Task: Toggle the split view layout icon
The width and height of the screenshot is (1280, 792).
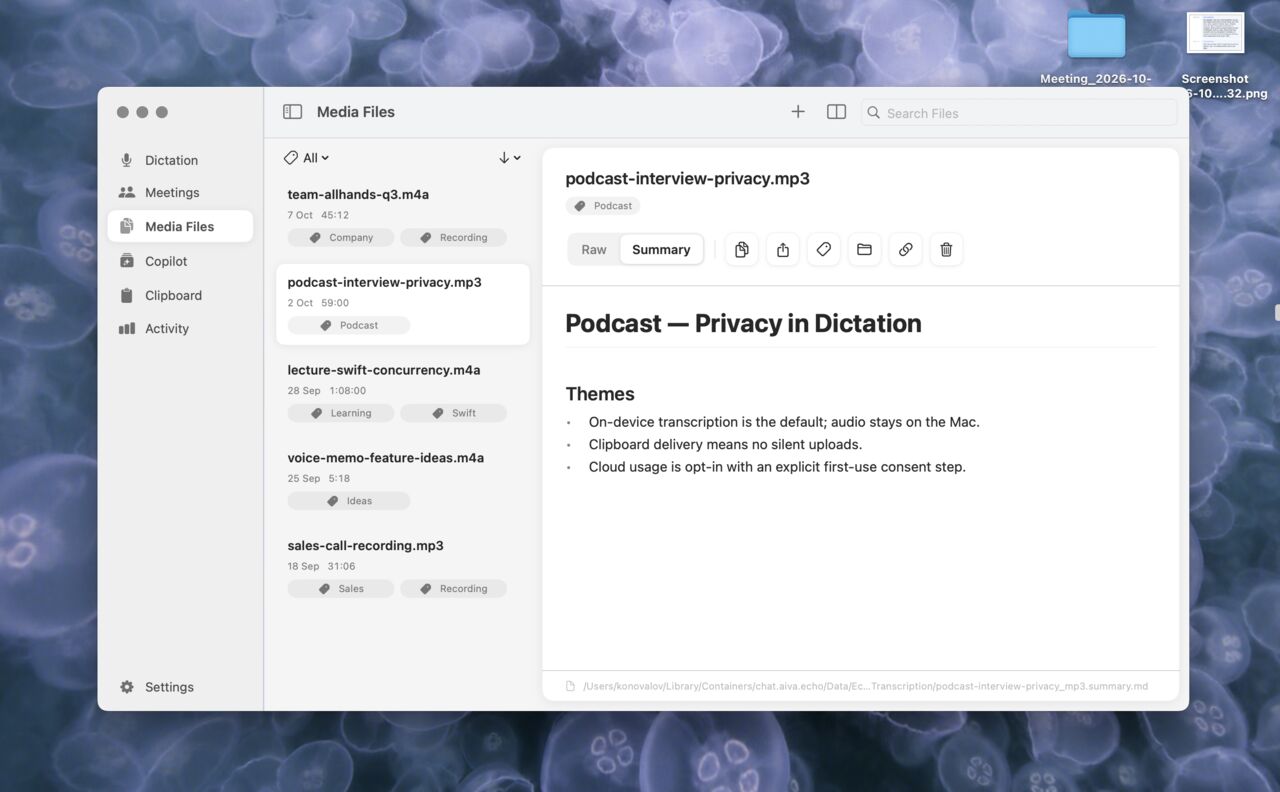Action: tap(837, 112)
